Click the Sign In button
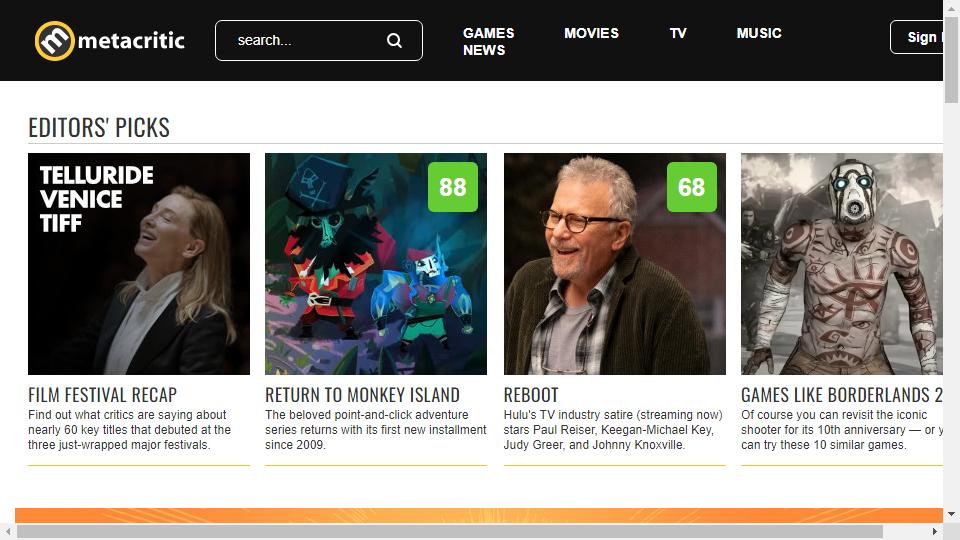Image resolution: width=960 pixels, height=540 pixels. tap(917, 37)
